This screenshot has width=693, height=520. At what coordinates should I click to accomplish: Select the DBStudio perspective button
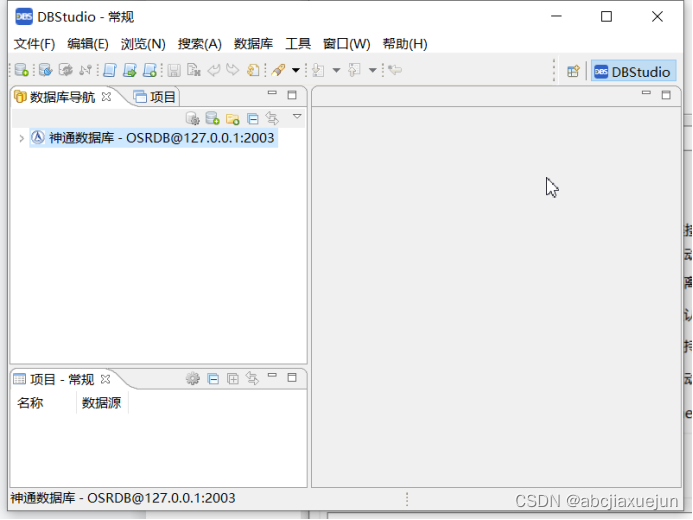tap(633, 71)
